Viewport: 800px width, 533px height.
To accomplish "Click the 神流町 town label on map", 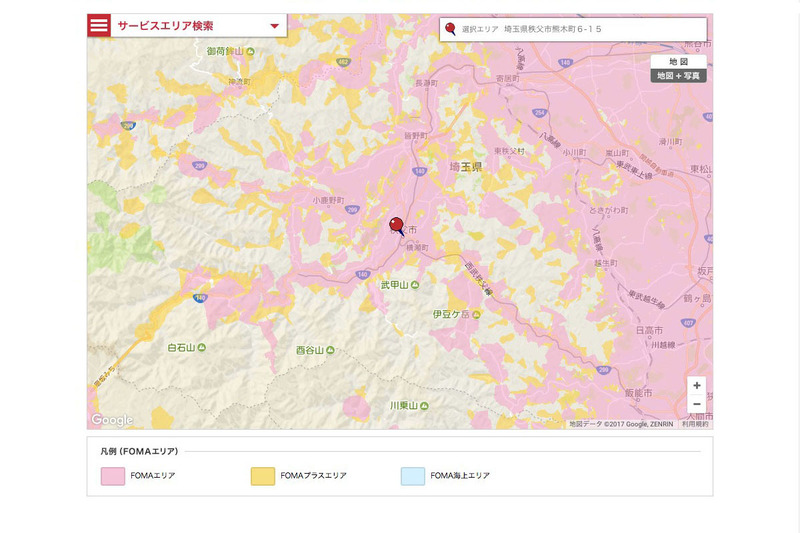I will pyautogui.click(x=239, y=82).
